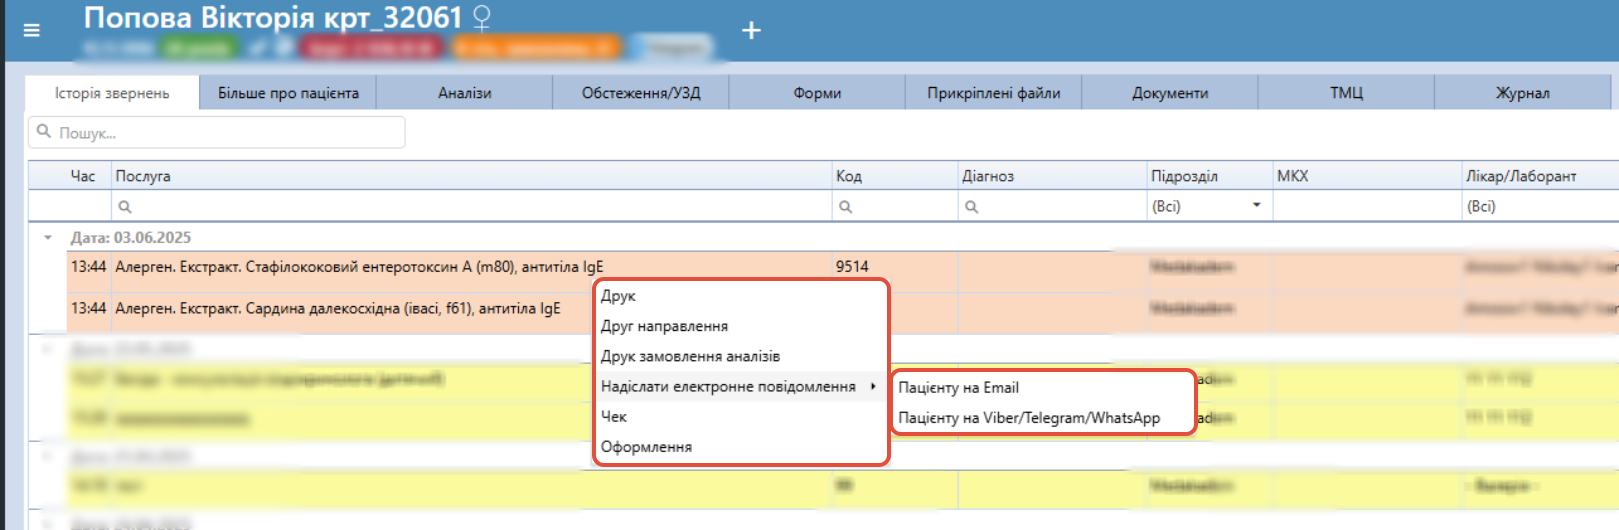
Task: Sort by Підрозділ column header
Action: (x=1209, y=176)
